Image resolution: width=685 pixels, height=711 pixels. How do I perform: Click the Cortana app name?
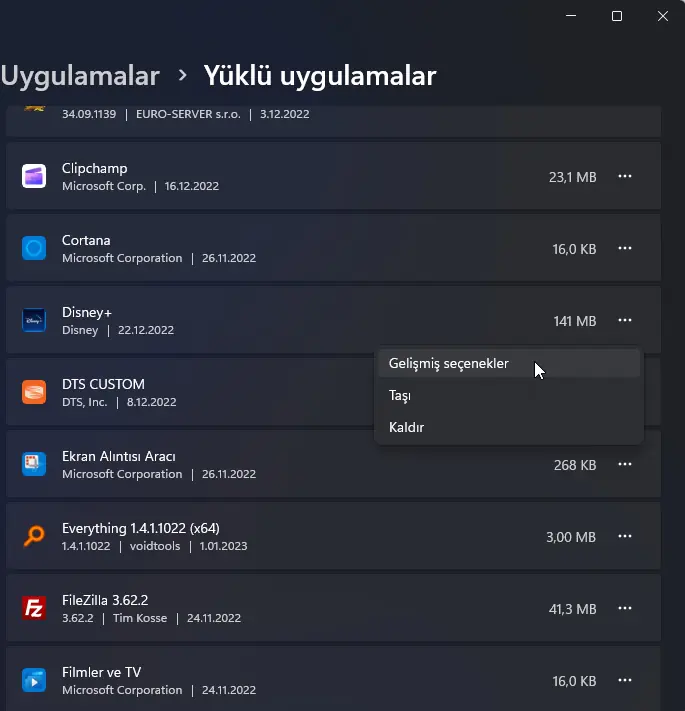click(86, 240)
